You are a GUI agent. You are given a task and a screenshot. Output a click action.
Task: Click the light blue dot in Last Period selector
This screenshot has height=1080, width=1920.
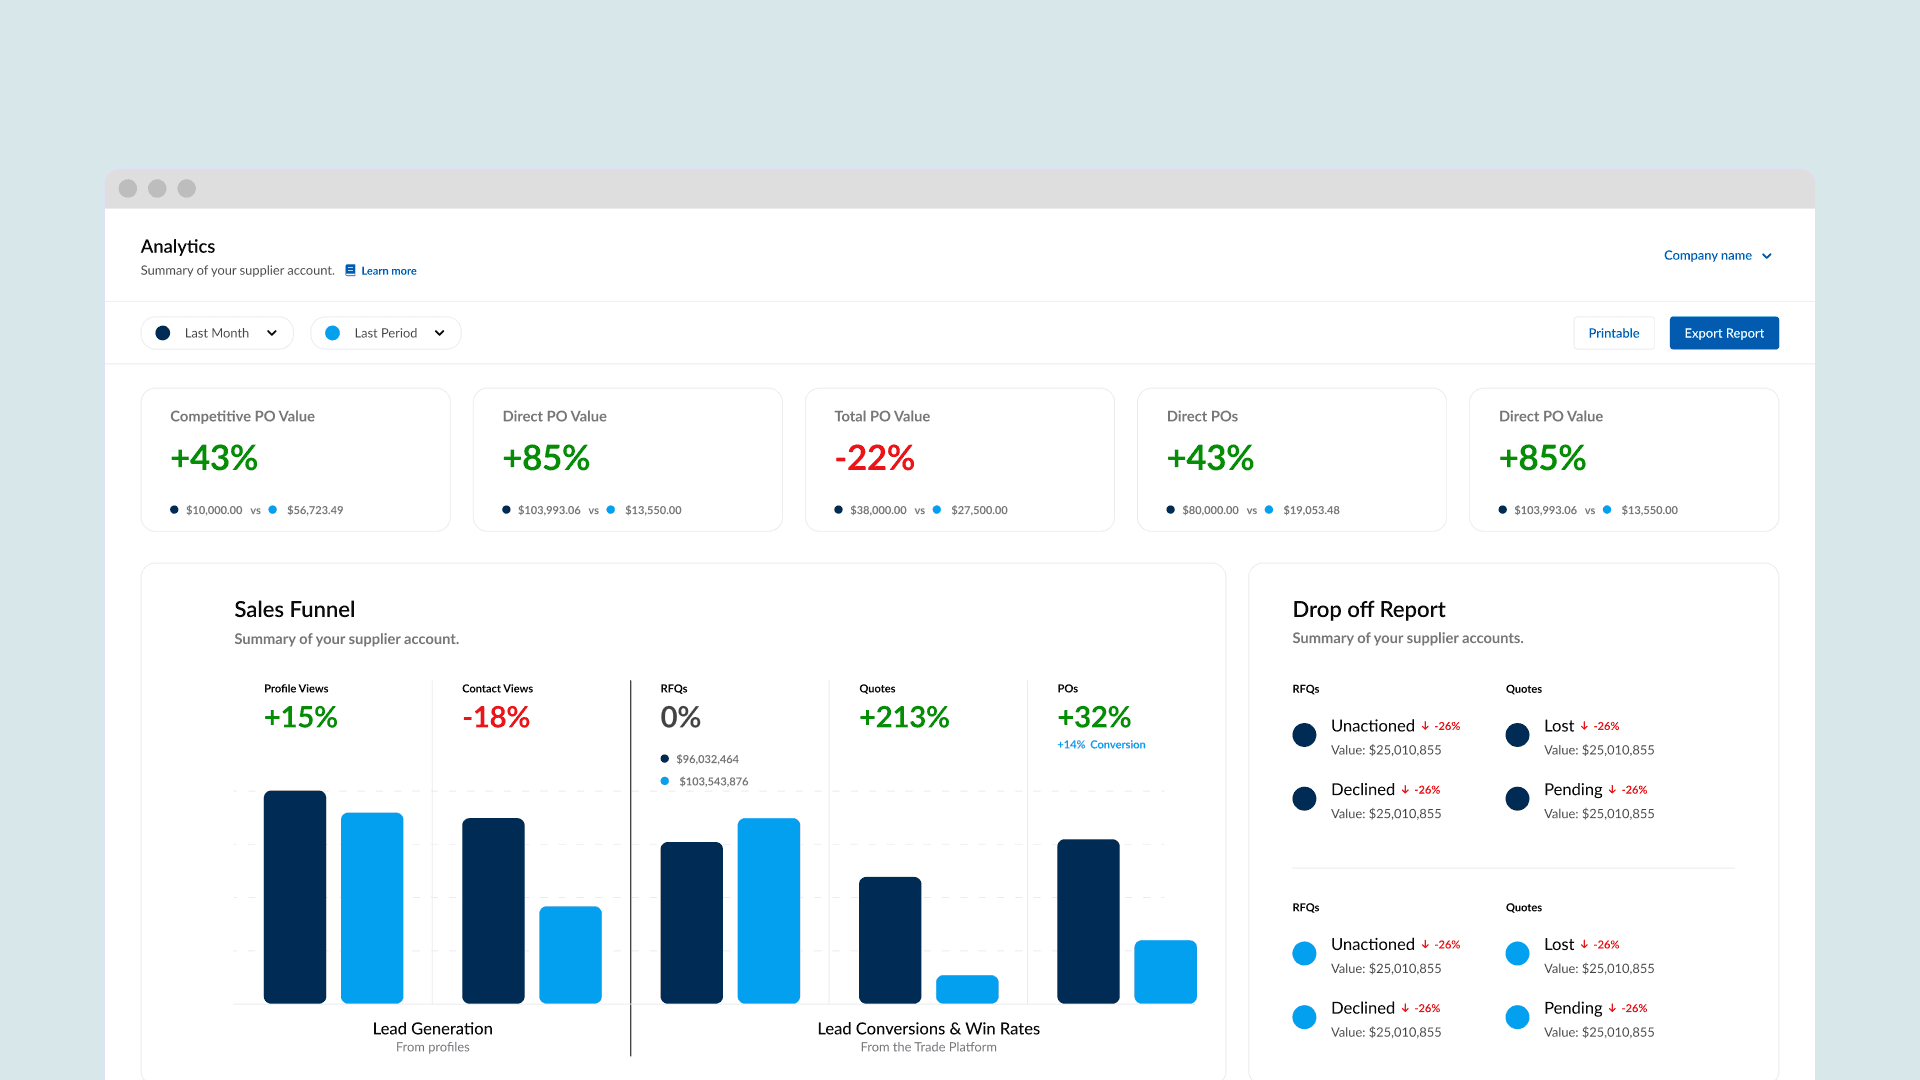[333, 333]
